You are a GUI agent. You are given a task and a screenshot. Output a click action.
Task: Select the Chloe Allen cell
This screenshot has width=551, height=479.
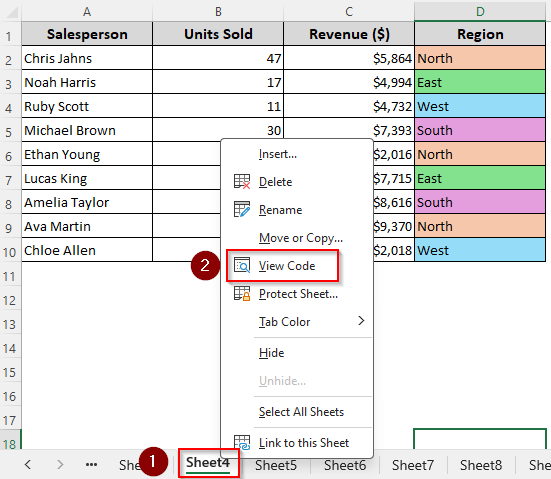coord(87,250)
